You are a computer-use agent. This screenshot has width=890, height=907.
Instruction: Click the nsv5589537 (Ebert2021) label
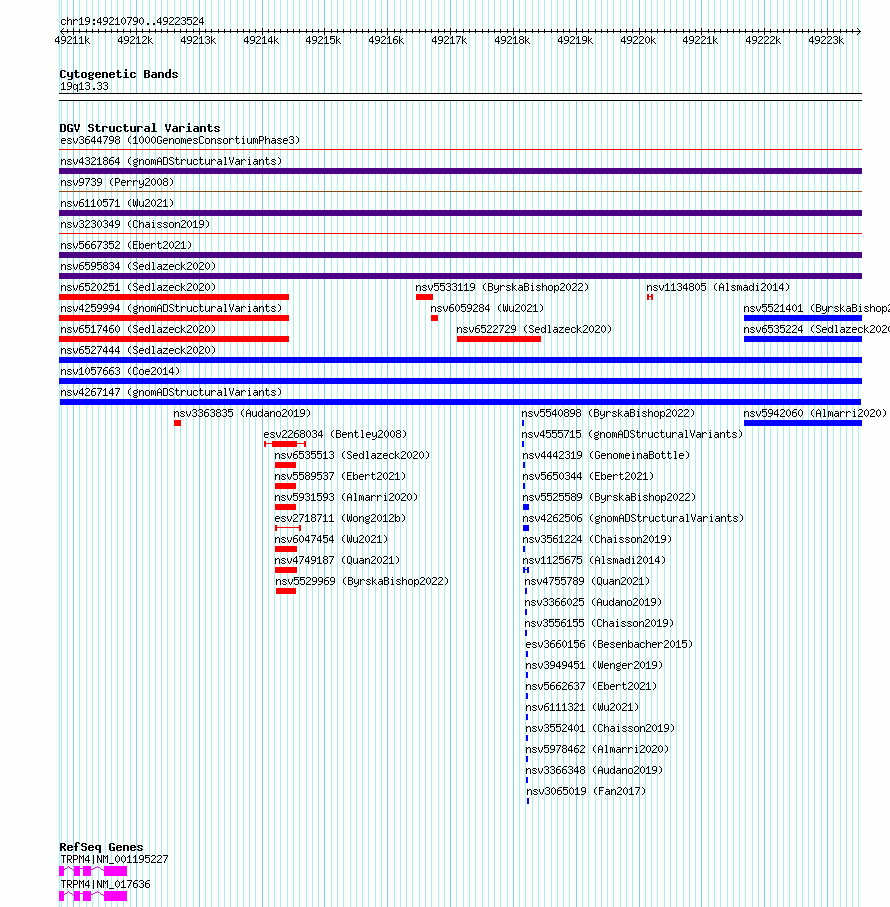tap(340, 476)
